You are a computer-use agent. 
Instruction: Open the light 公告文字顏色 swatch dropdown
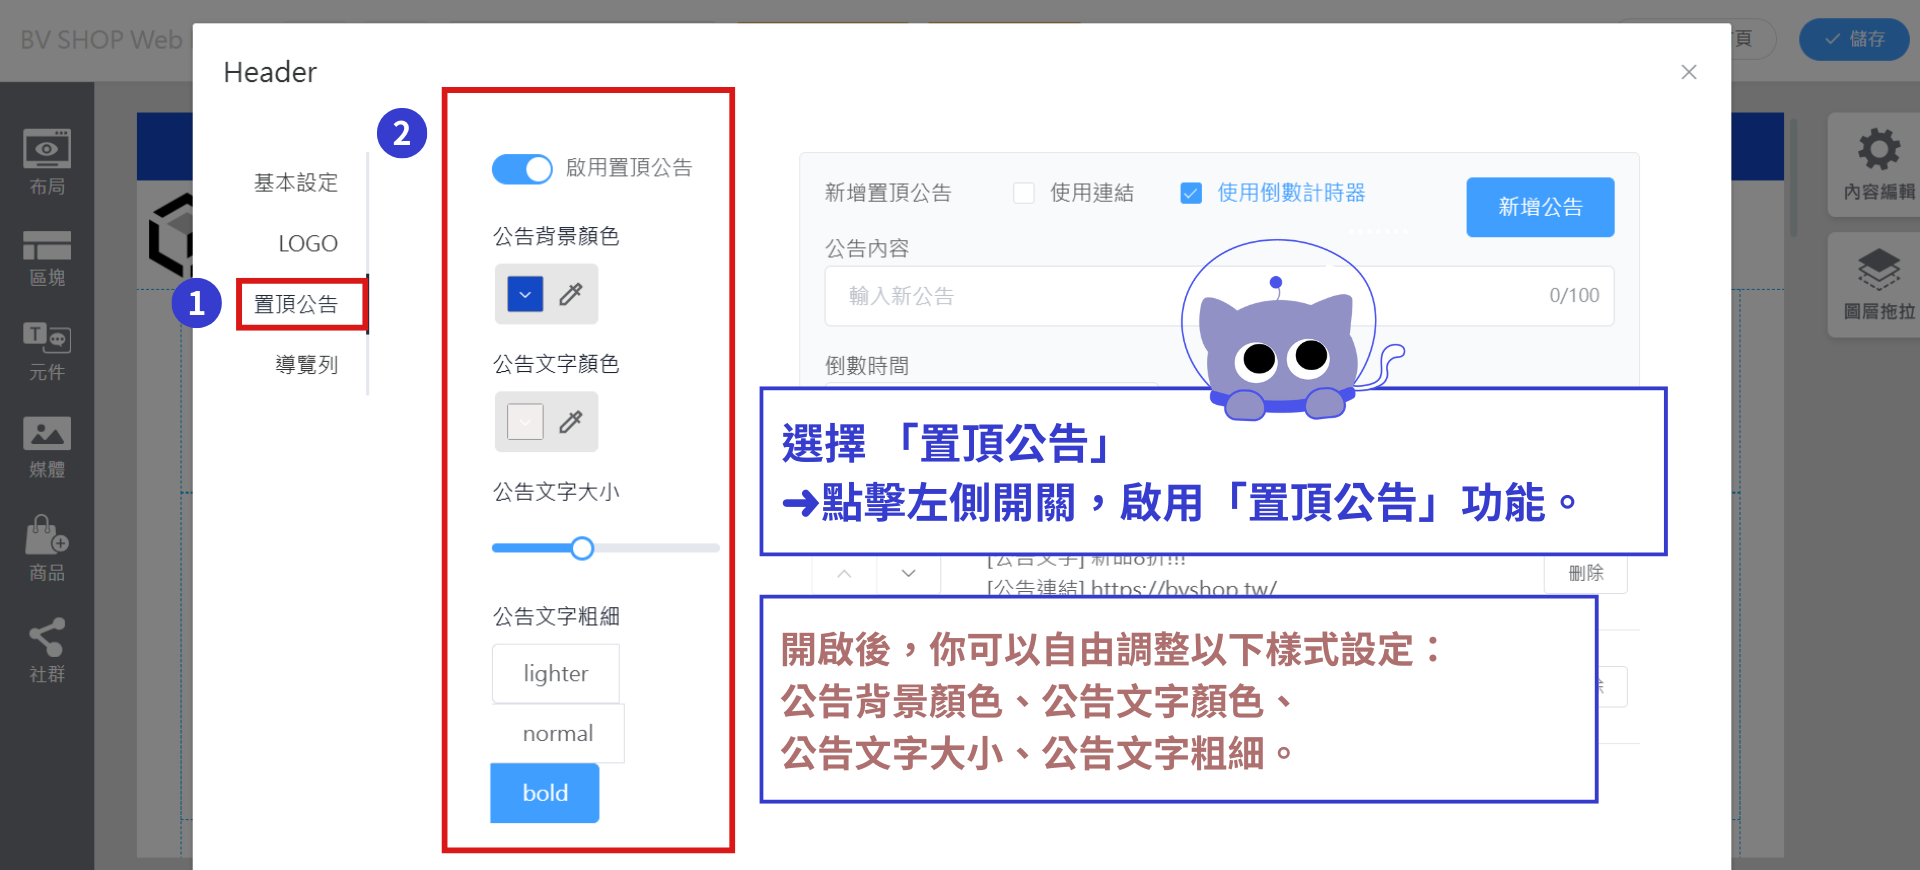tap(526, 422)
